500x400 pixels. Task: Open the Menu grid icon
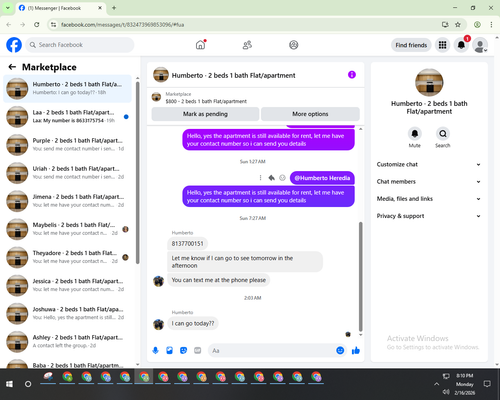[x=442, y=45]
